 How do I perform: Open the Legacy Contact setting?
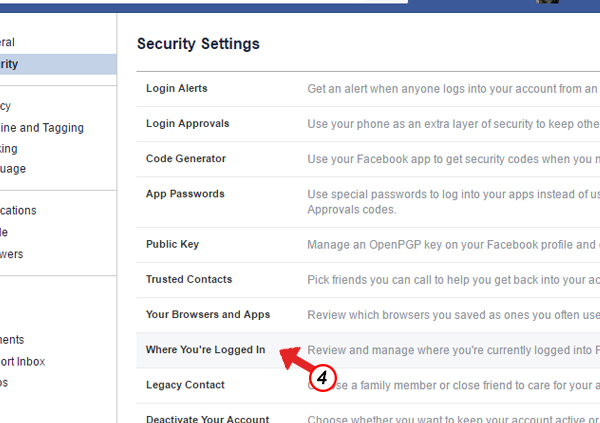pos(368,385)
